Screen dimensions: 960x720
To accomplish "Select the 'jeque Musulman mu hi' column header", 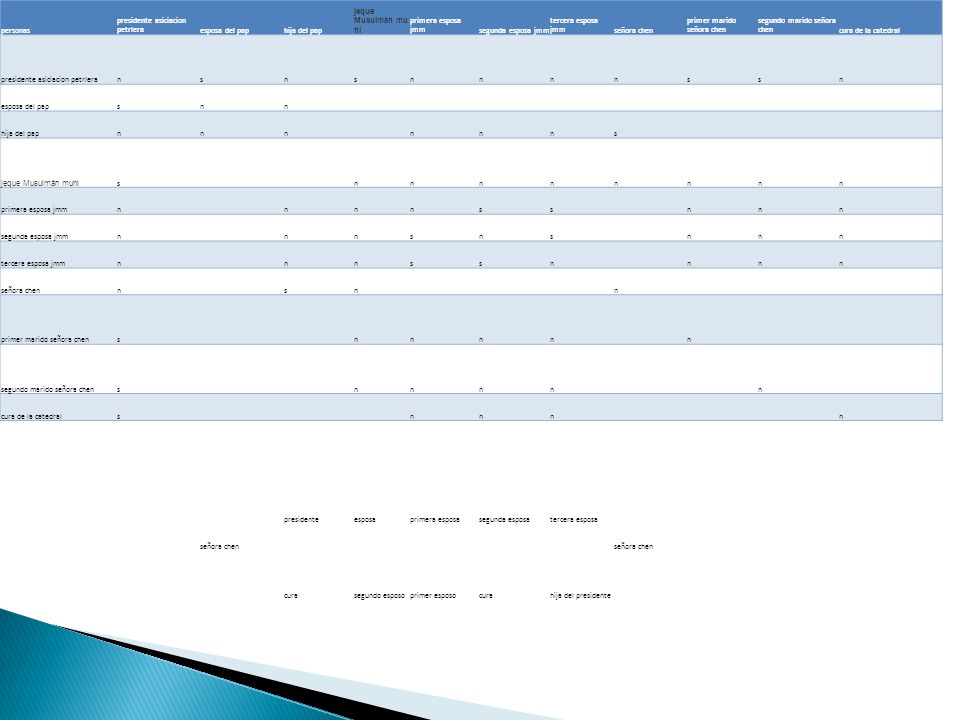I will click(x=380, y=20).
